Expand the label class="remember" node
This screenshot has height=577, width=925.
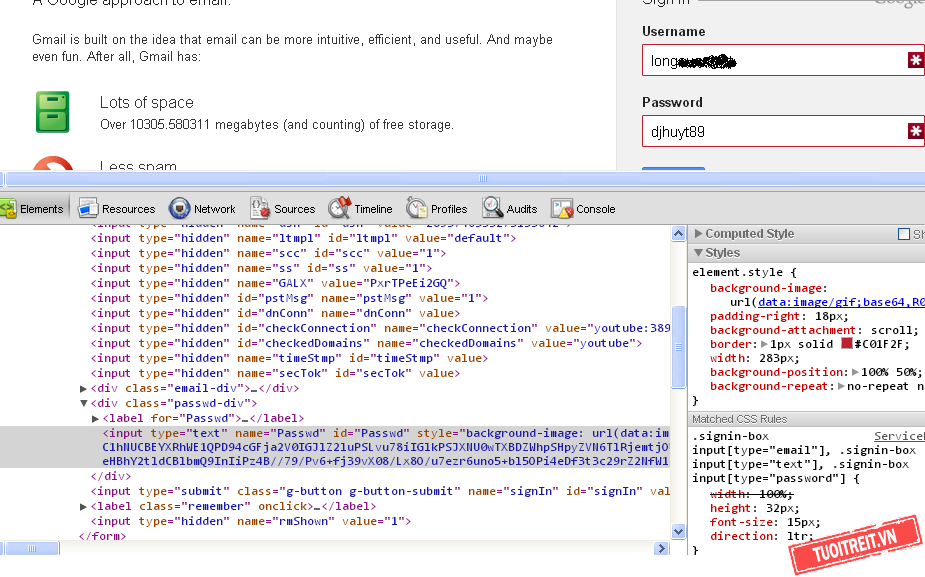tap(84, 507)
